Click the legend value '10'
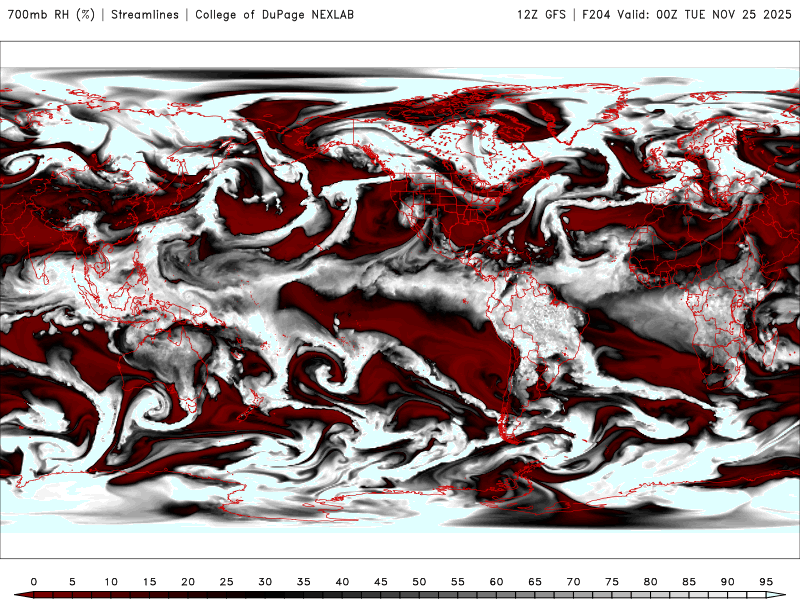Image resolution: width=800 pixels, height=600 pixels. [111, 582]
